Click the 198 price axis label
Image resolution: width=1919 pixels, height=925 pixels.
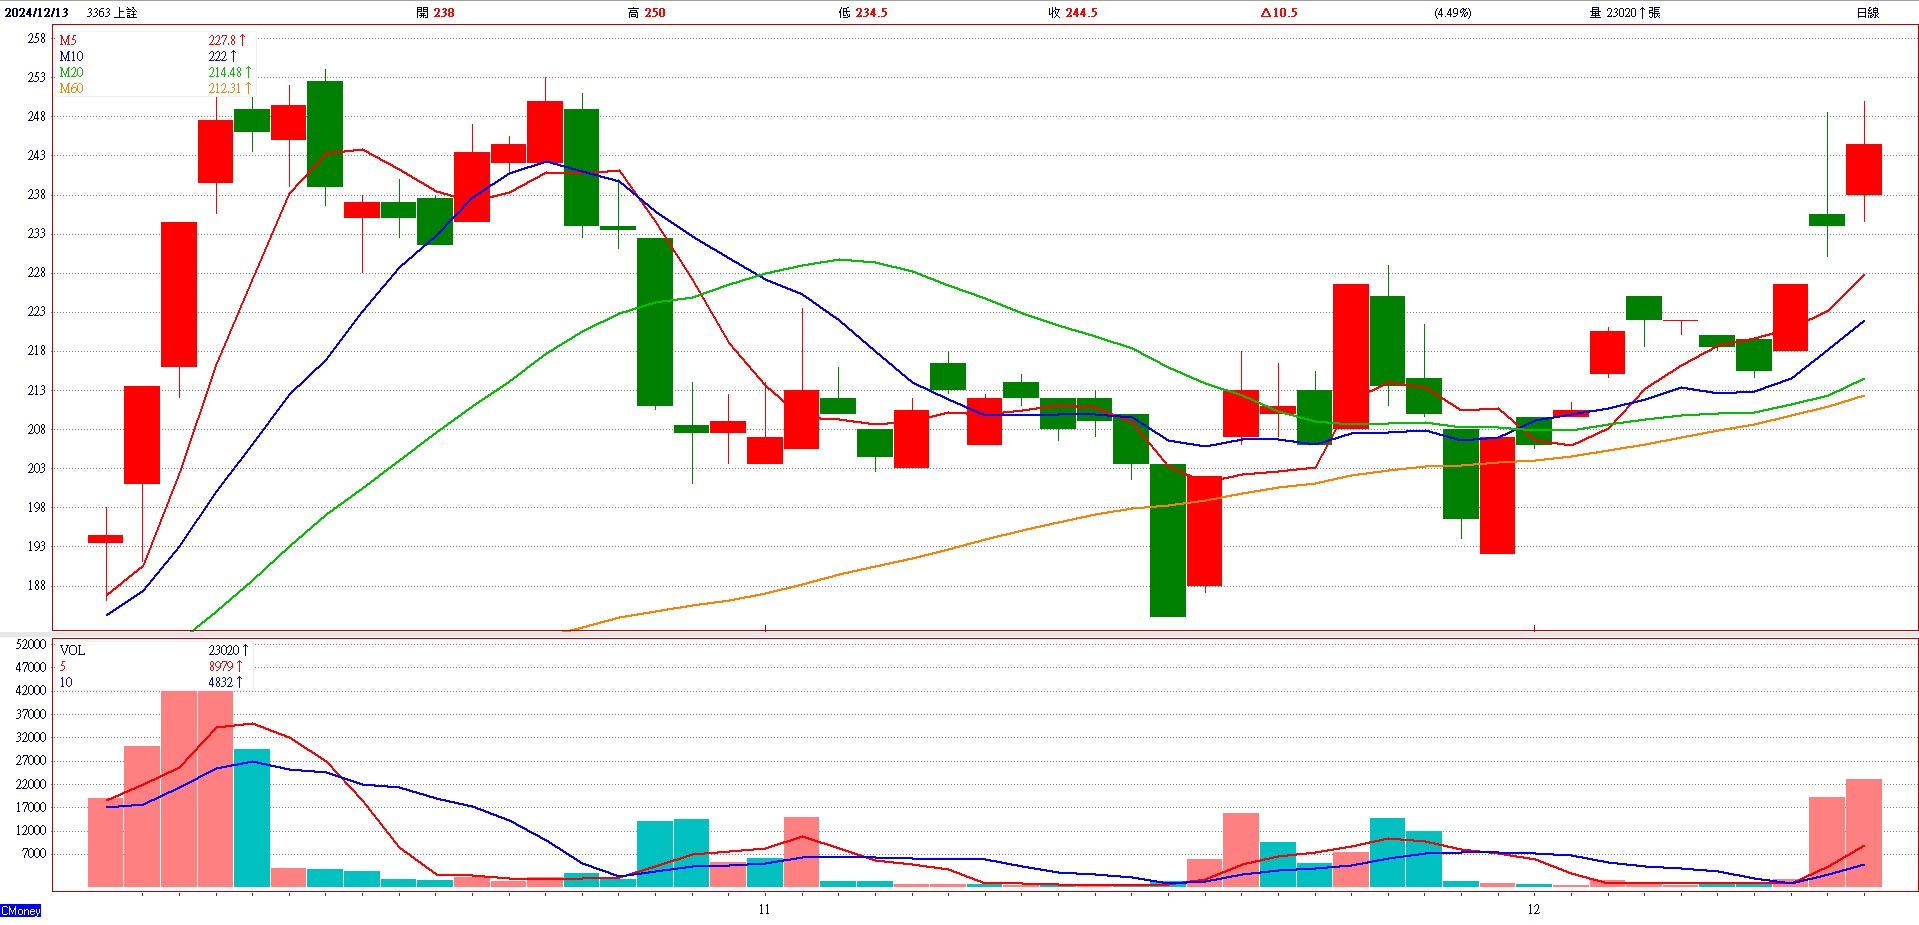tap(36, 507)
